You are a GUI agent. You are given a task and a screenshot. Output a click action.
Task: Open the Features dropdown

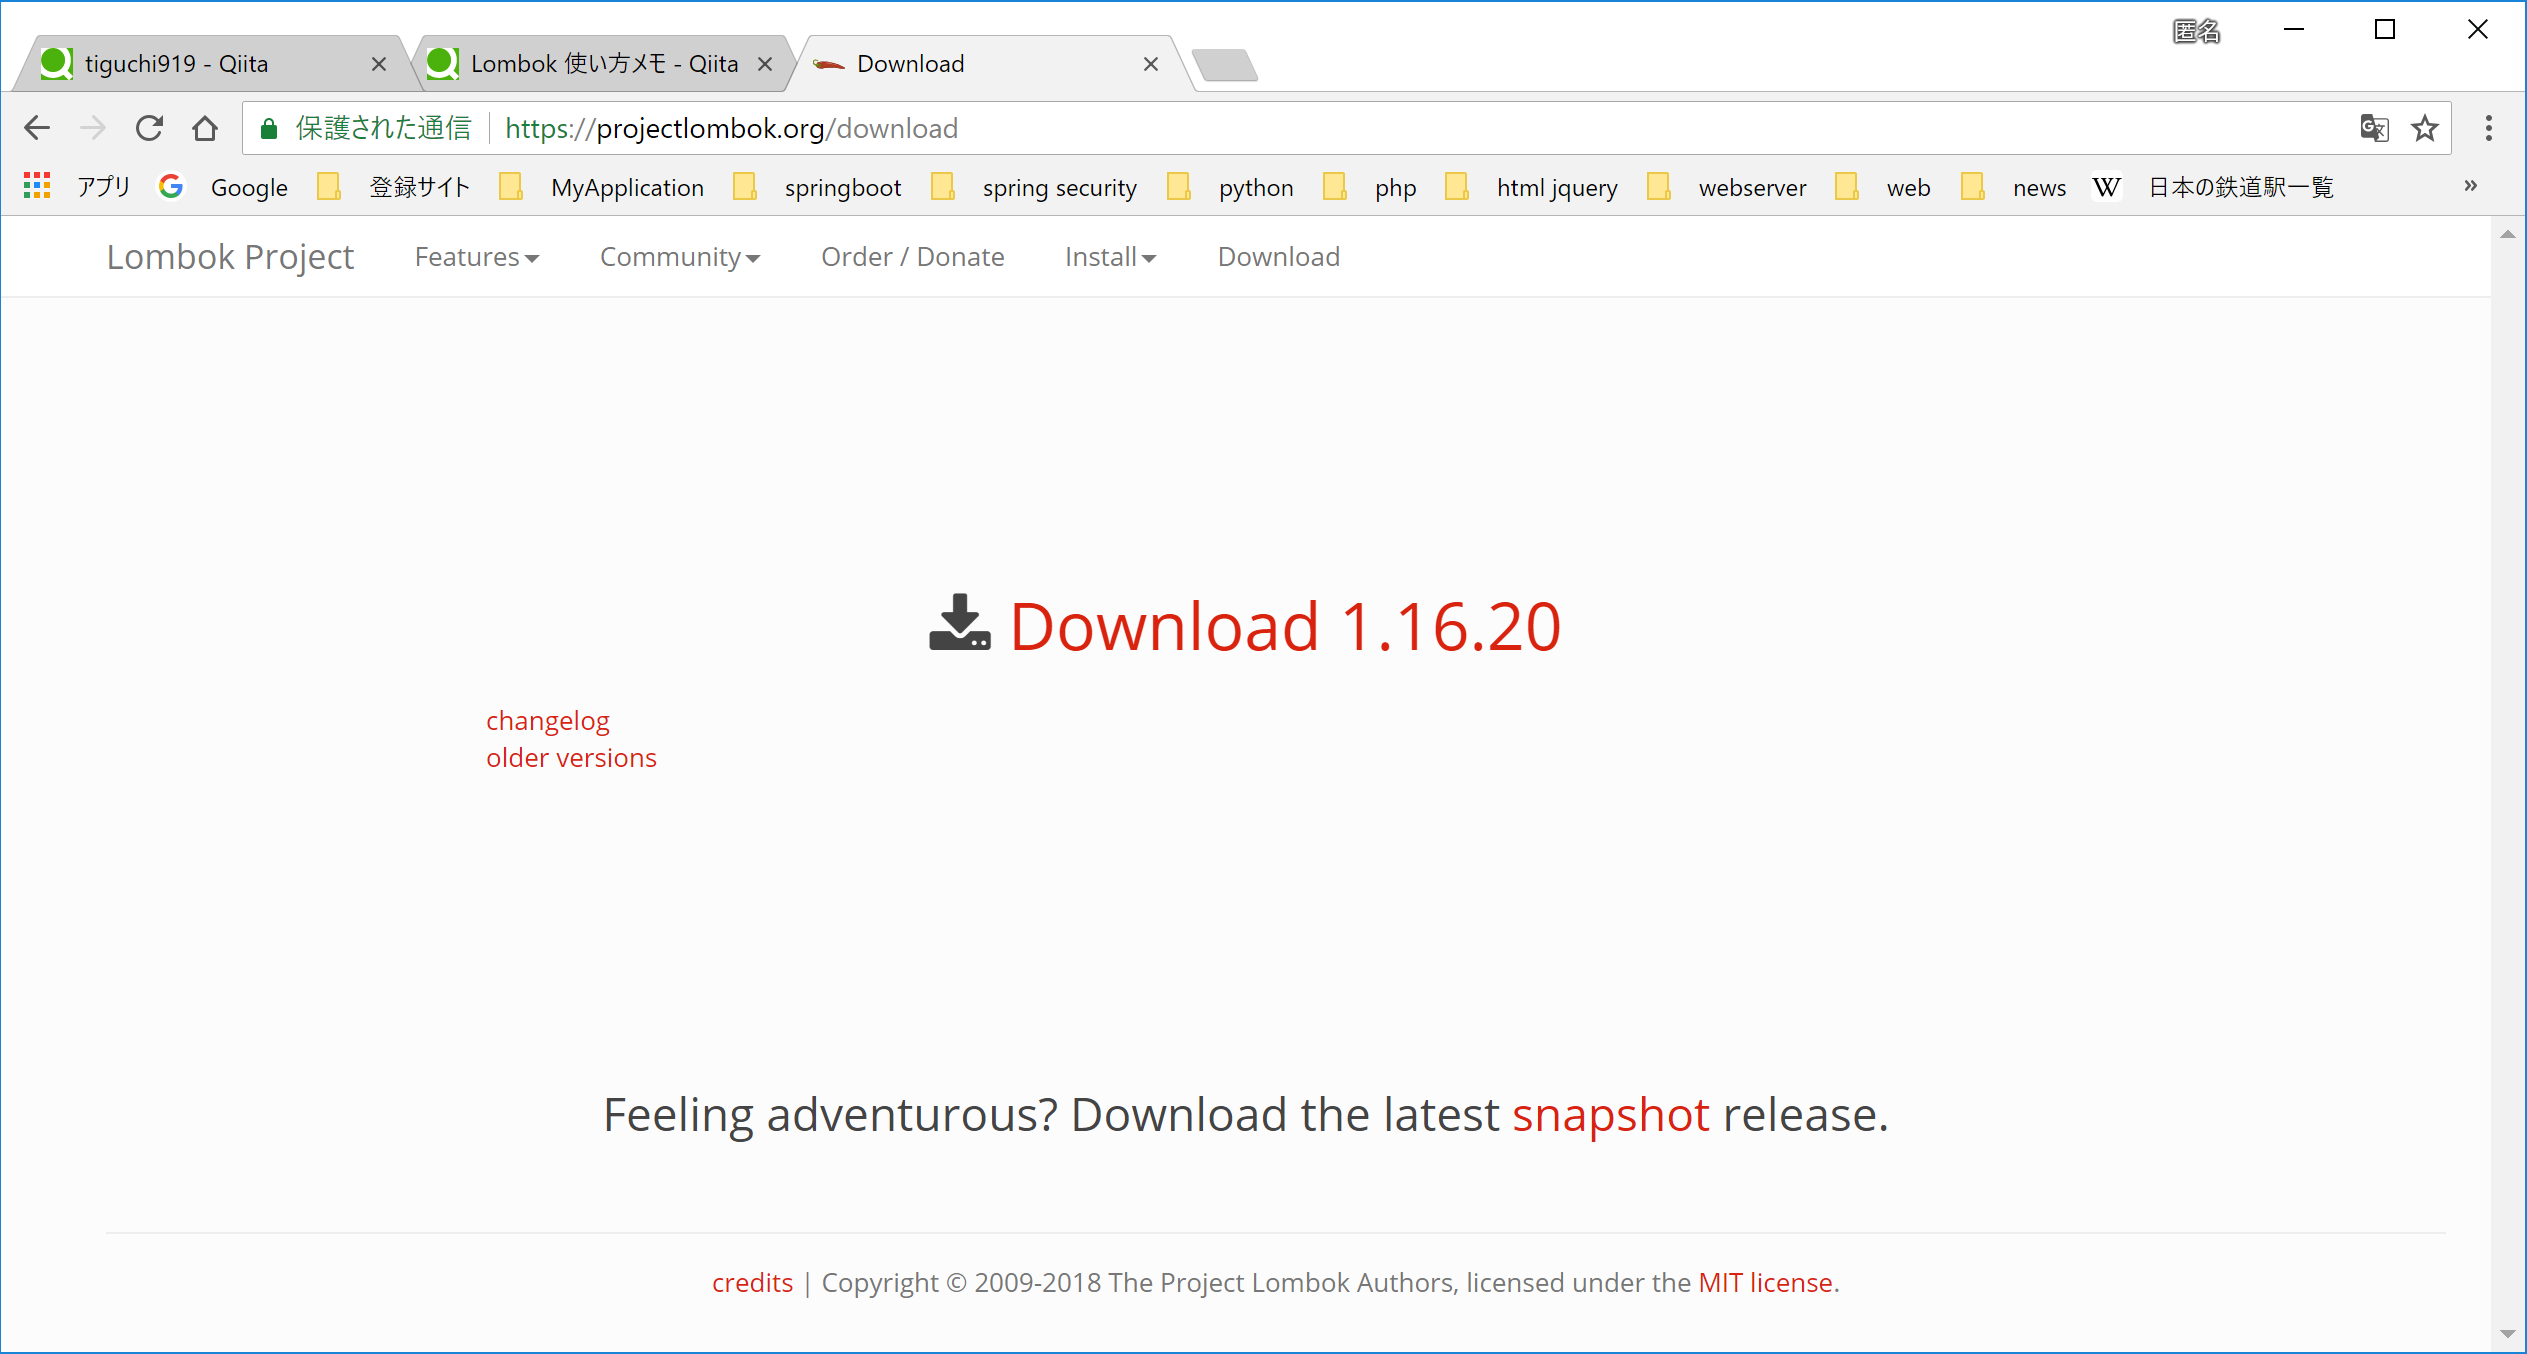pos(476,257)
